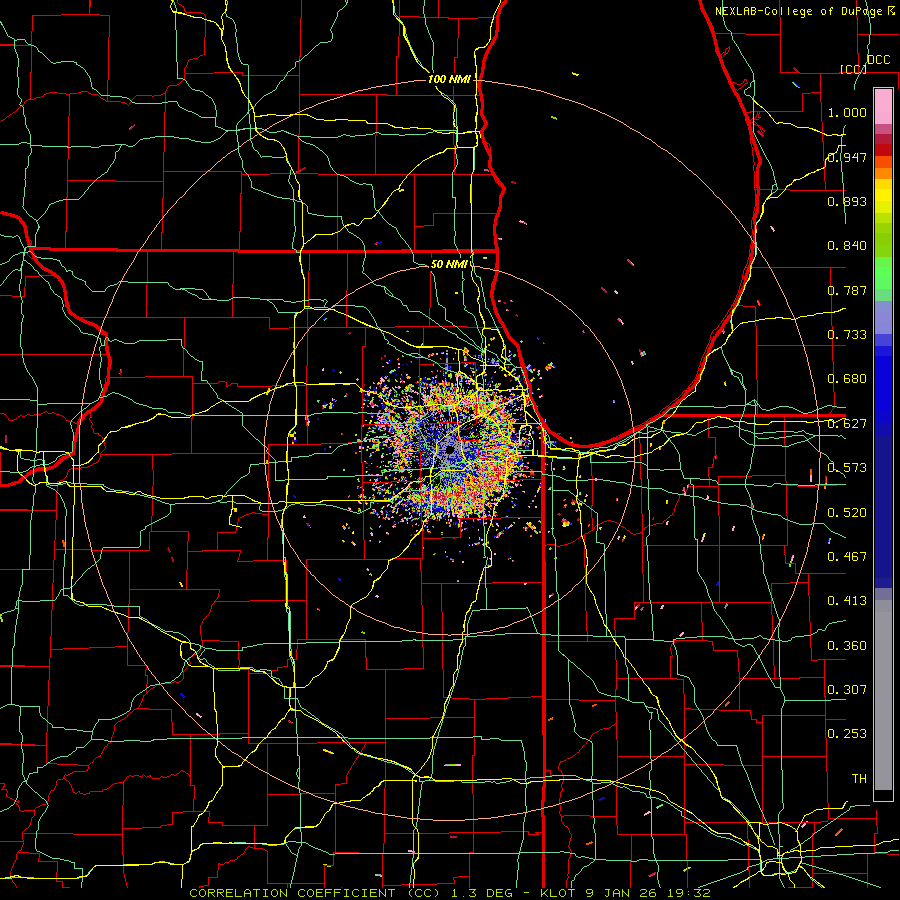The width and height of the screenshot is (900, 900).
Task: Select the 0.733 scale value
Action: (847, 335)
